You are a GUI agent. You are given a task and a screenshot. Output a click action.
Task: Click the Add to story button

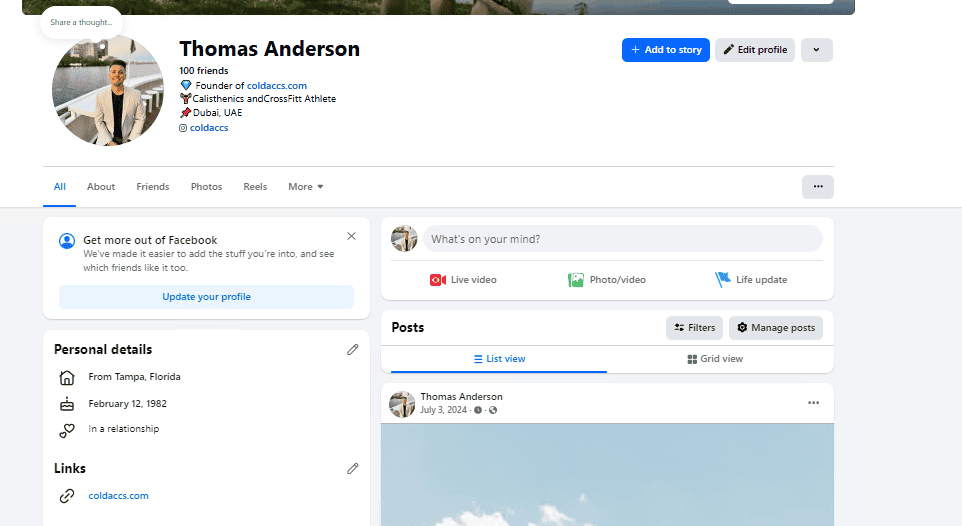tap(666, 50)
